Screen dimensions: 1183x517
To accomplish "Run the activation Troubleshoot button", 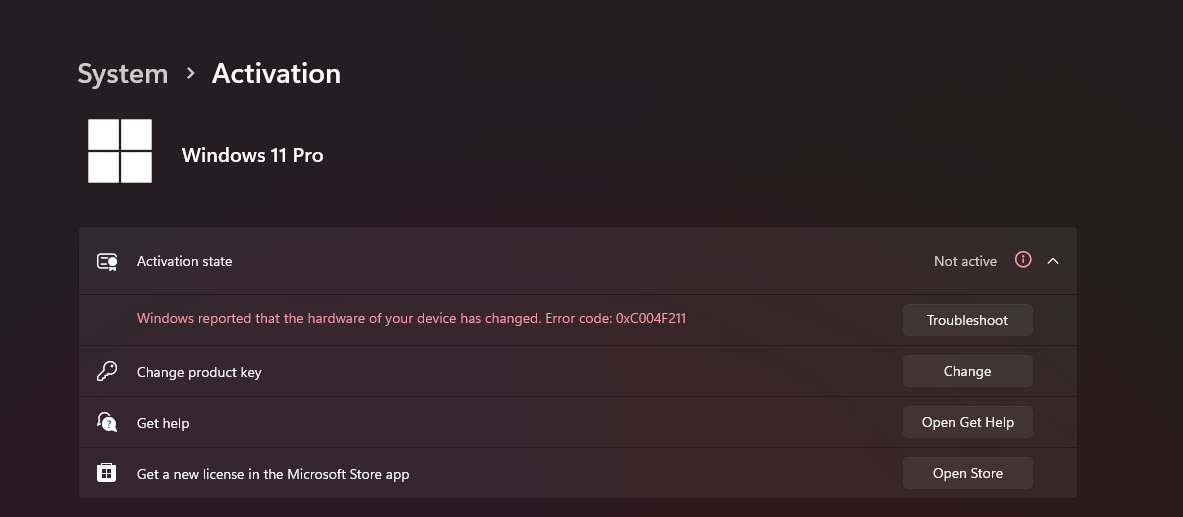I will coord(967,320).
